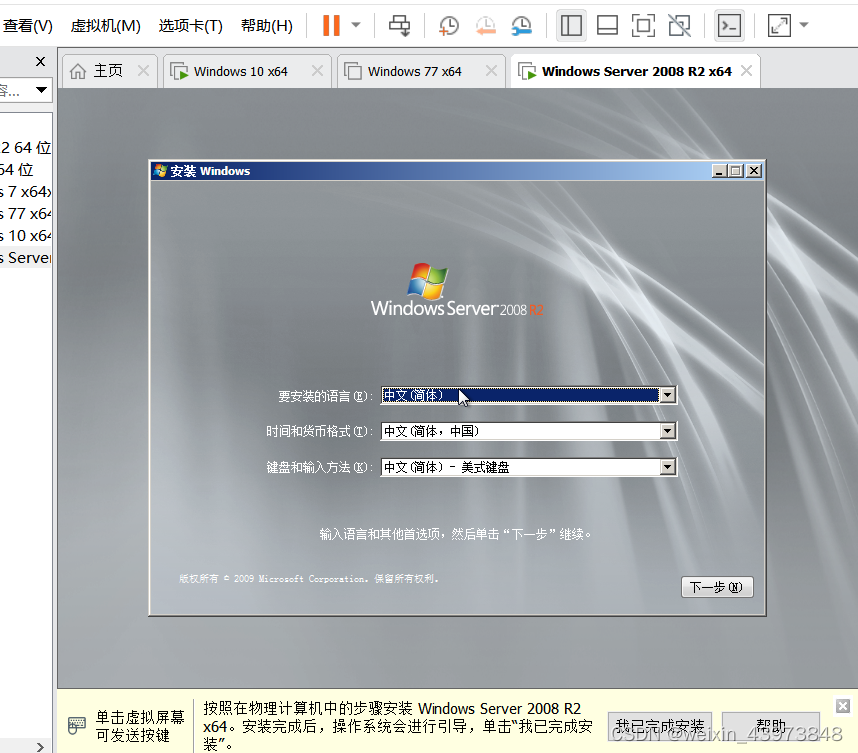Click the home icon on the 主页 tab

point(78,71)
